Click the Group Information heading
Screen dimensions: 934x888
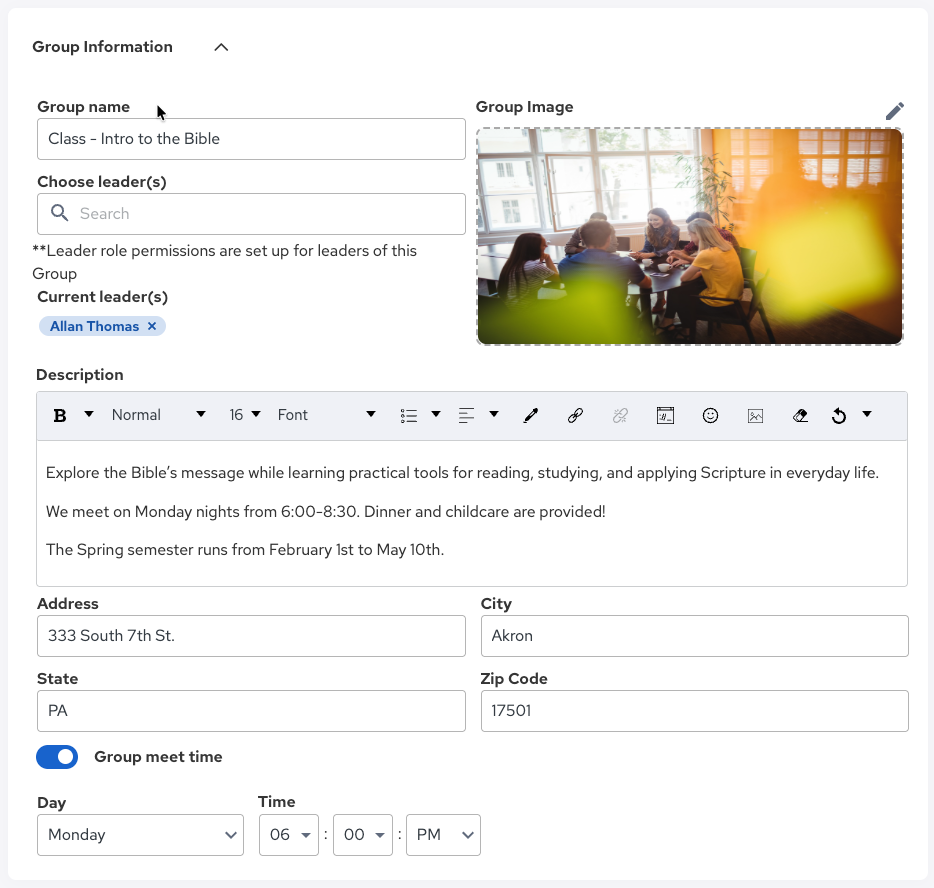tap(102, 47)
